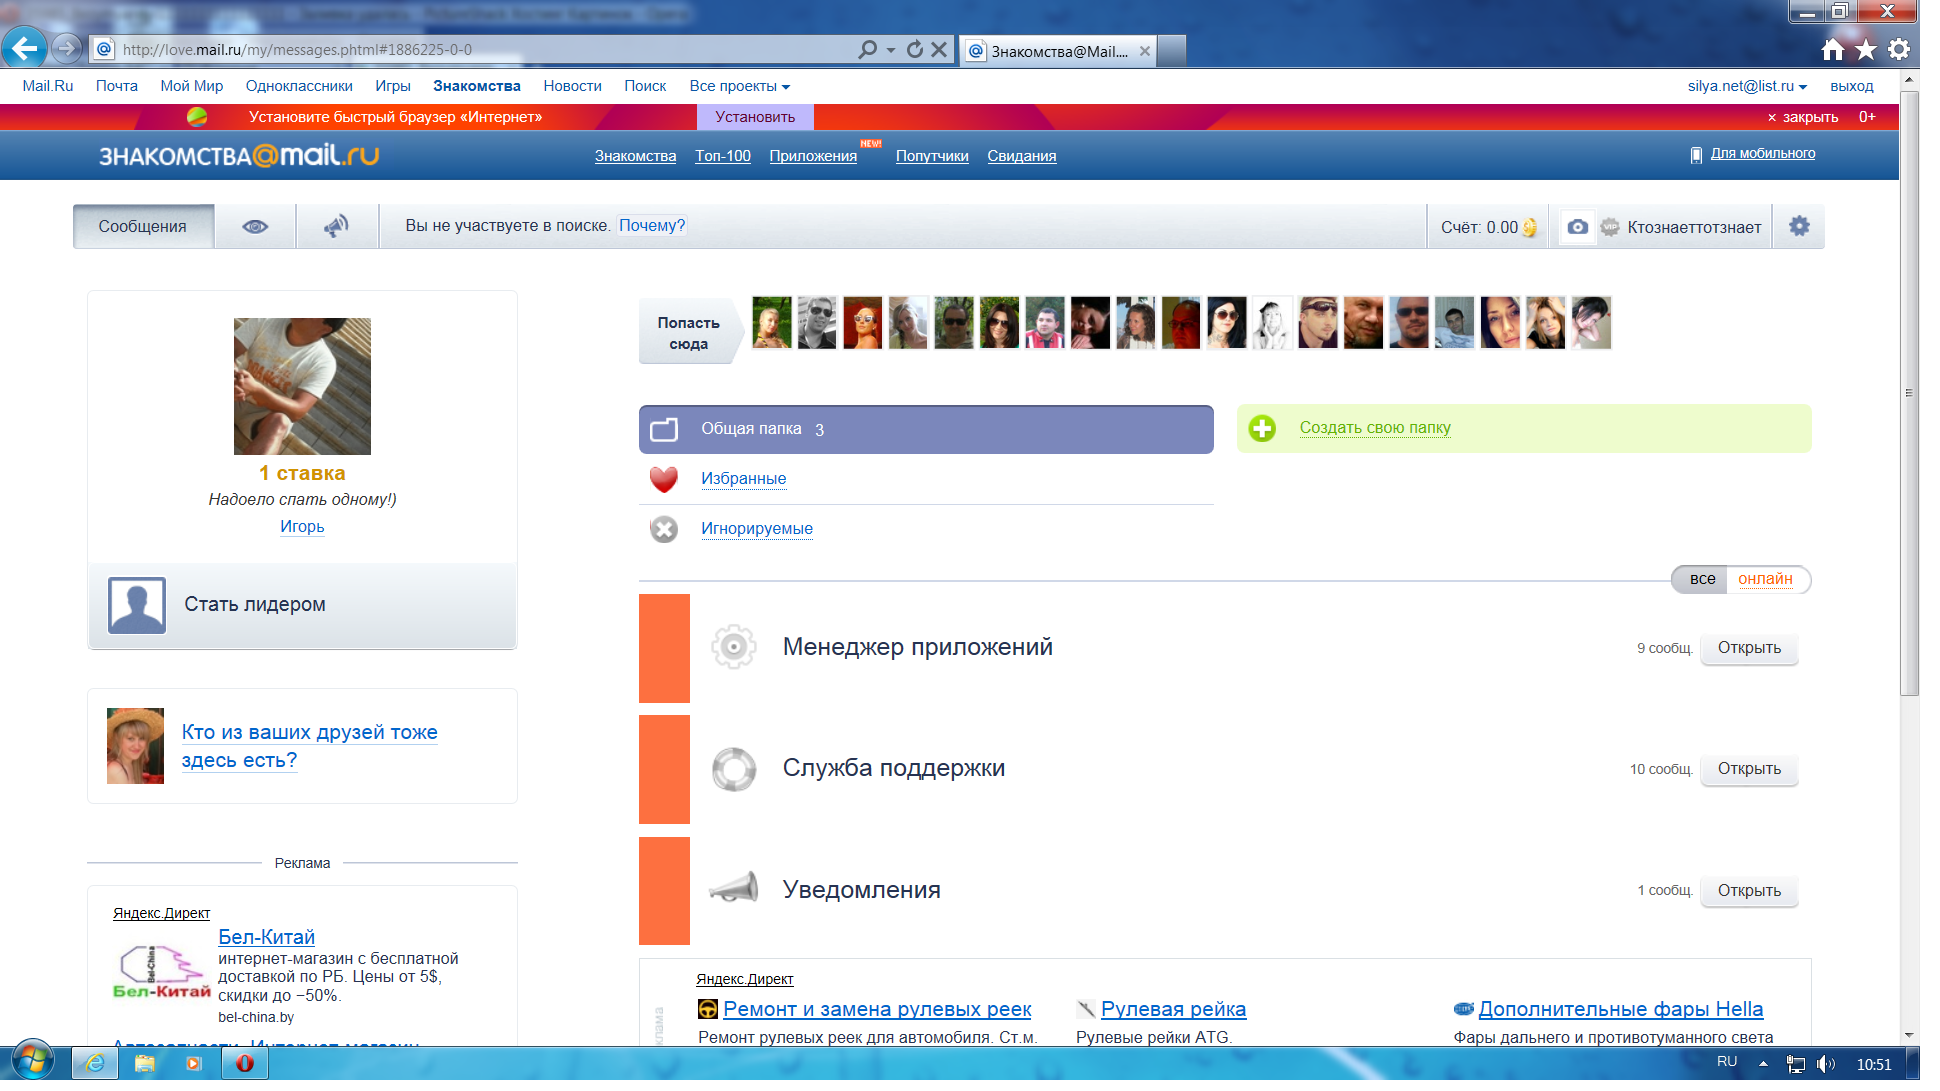Click the eye (views) icon tab
This screenshot has height=1091, width=1940.
tap(255, 227)
